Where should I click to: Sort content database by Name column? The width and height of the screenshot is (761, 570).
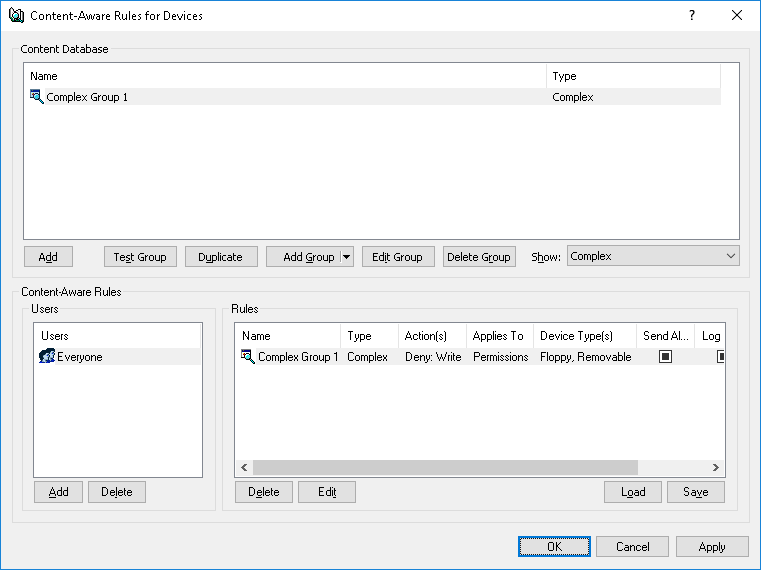pos(285,76)
